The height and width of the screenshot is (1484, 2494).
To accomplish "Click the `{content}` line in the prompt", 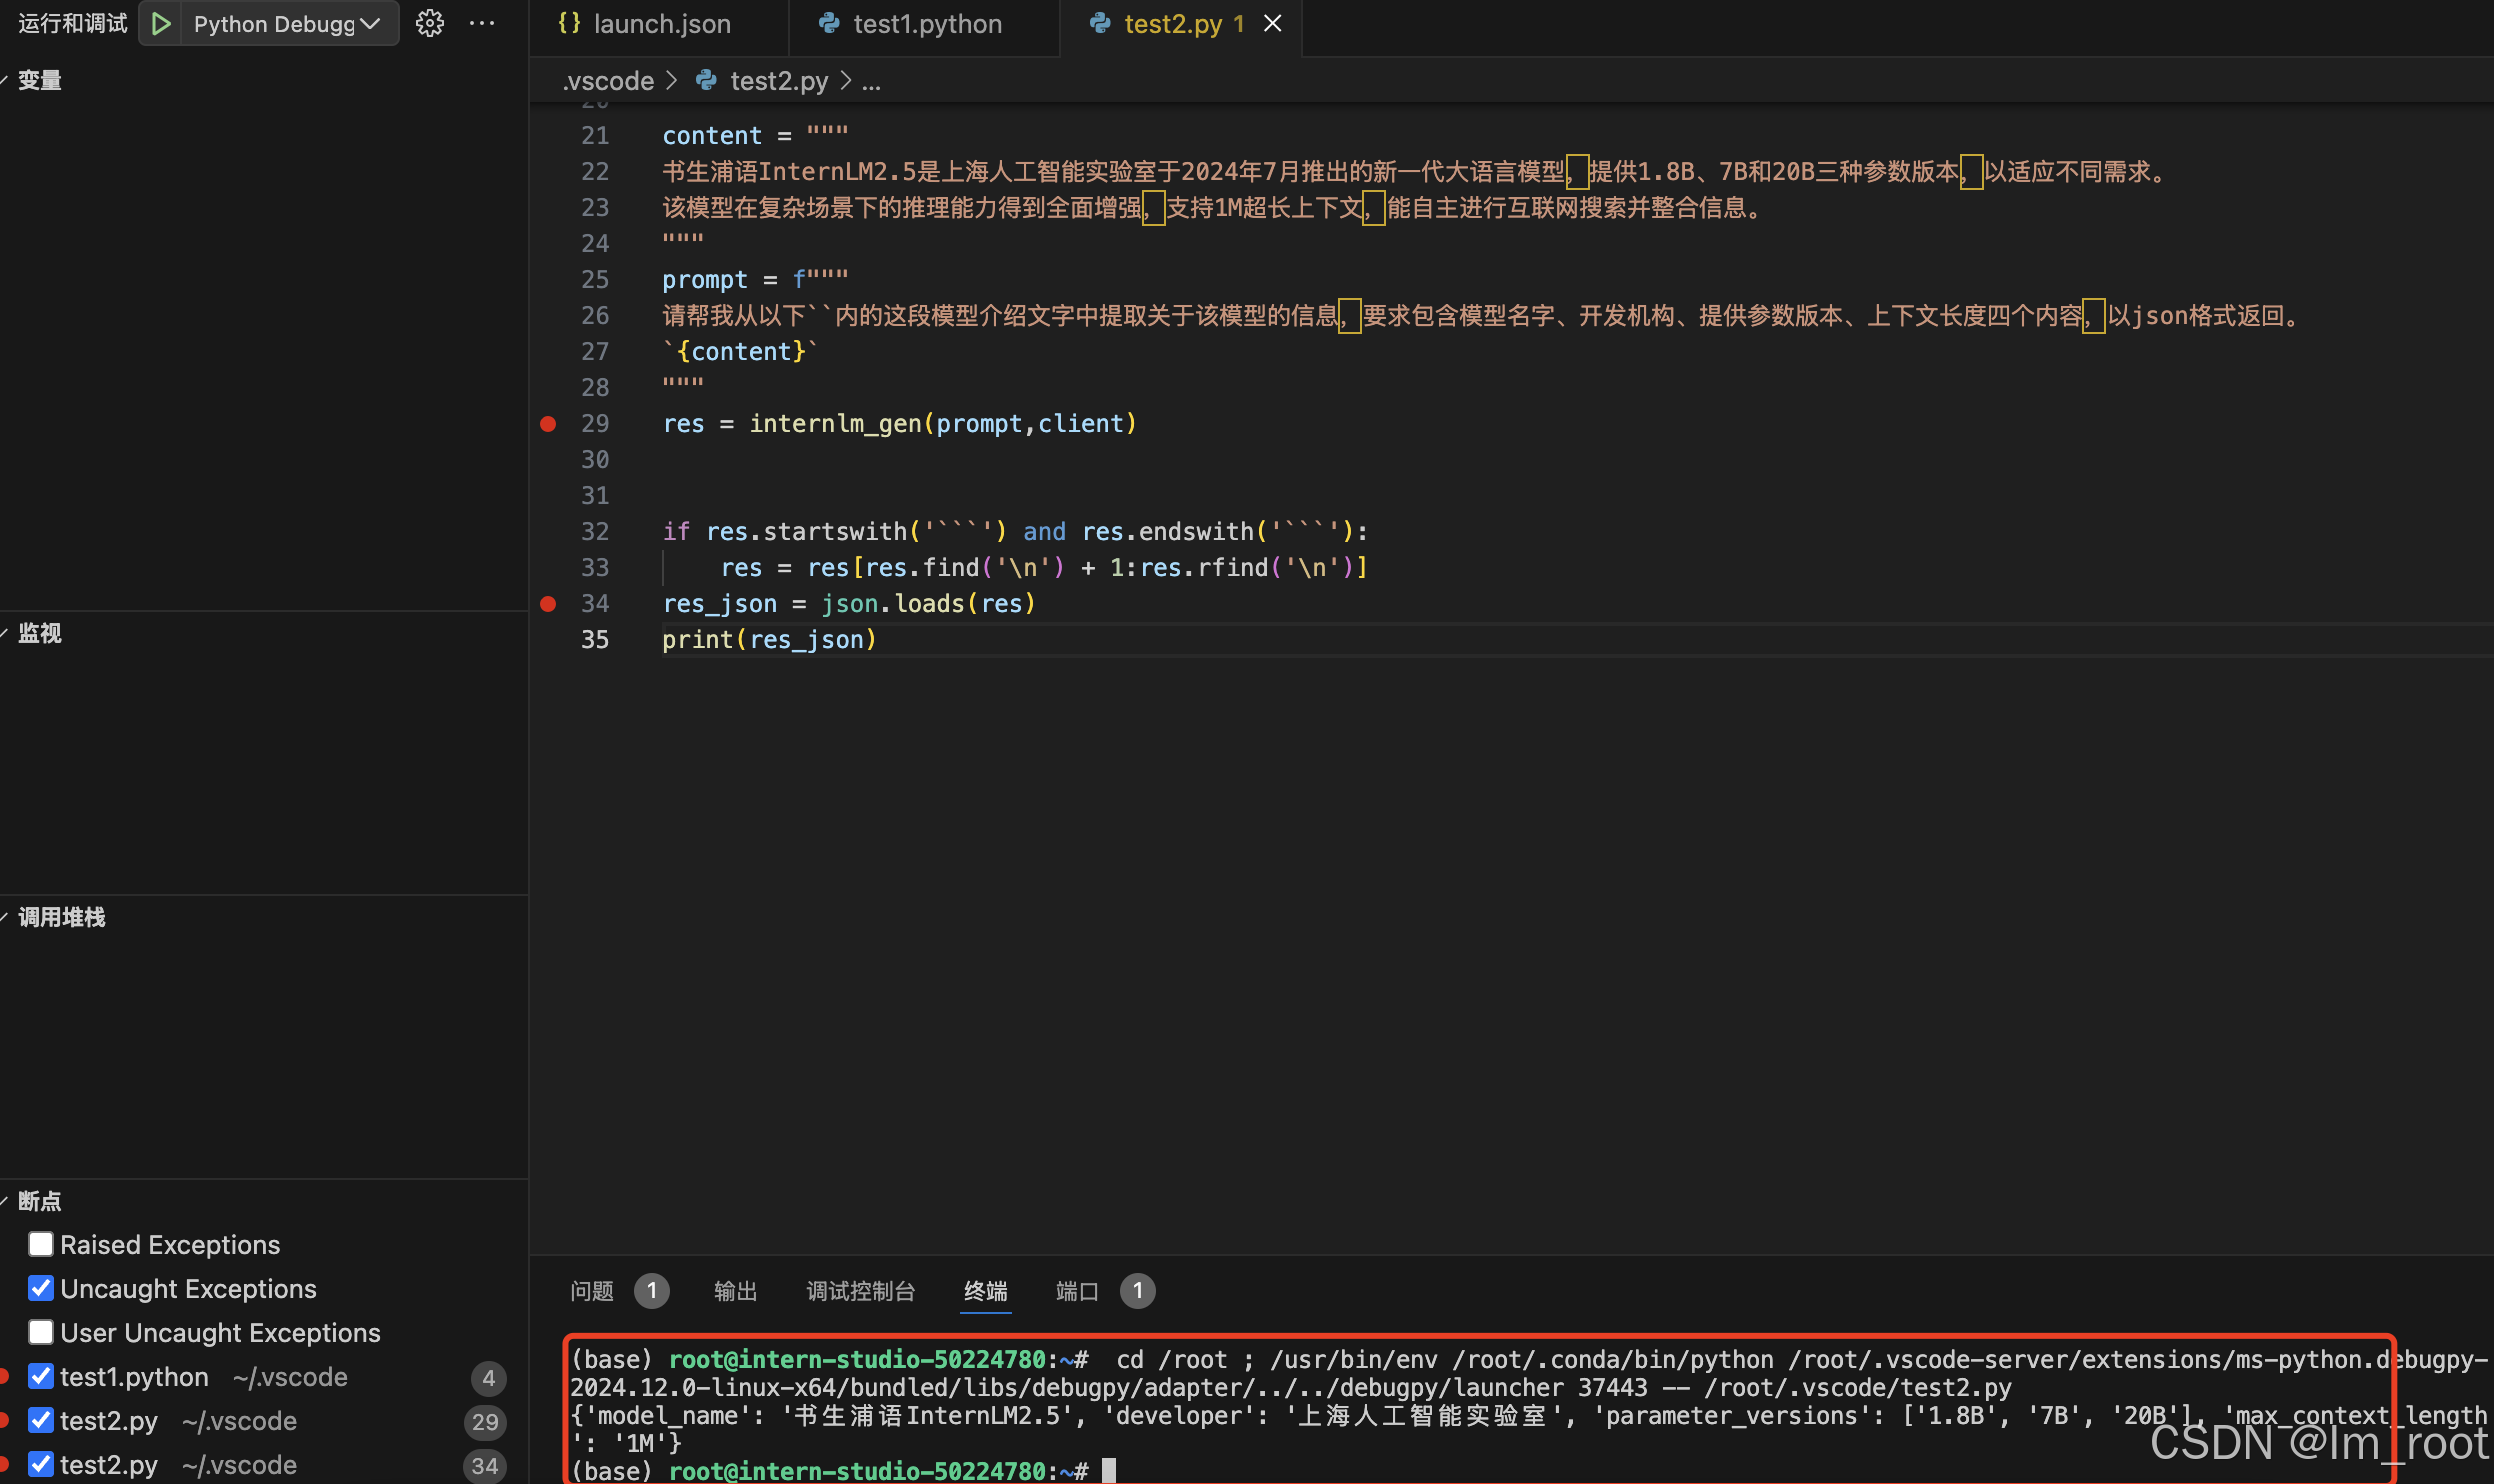I will click(x=740, y=351).
